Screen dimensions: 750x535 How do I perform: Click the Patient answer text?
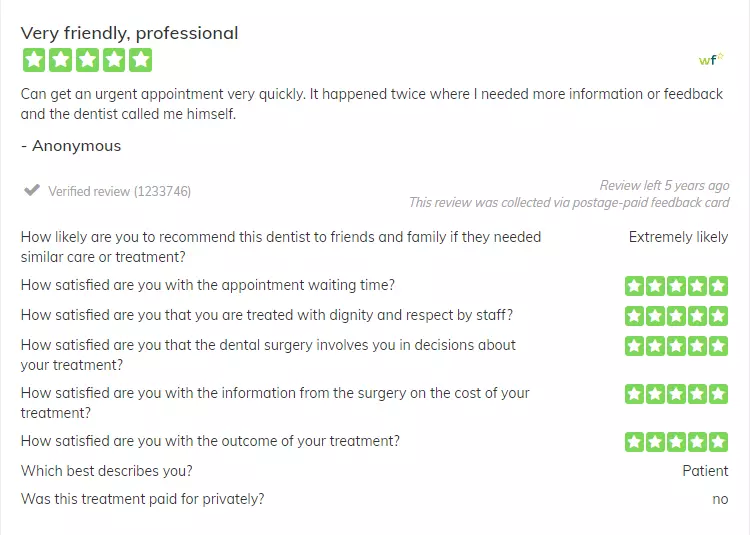coord(705,471)
